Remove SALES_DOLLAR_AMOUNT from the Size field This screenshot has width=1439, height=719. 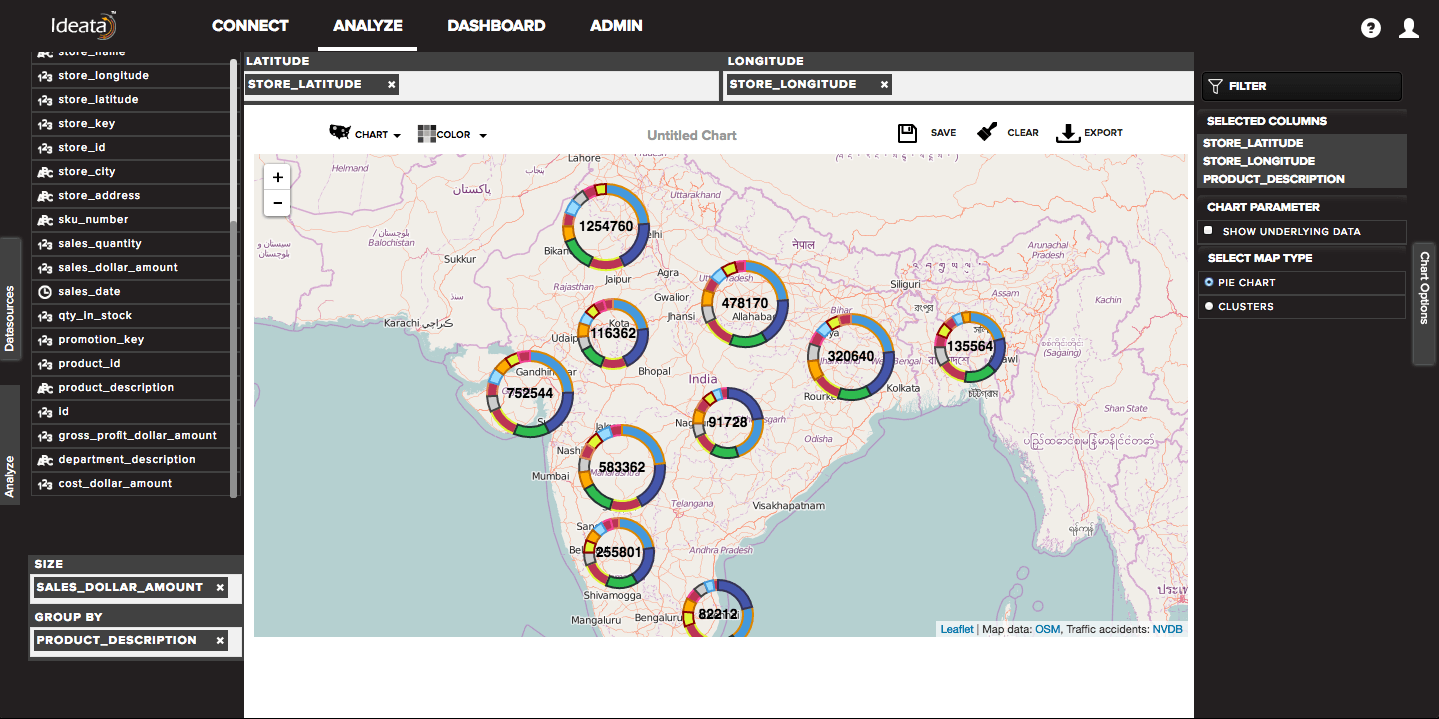tap(220, 587)
